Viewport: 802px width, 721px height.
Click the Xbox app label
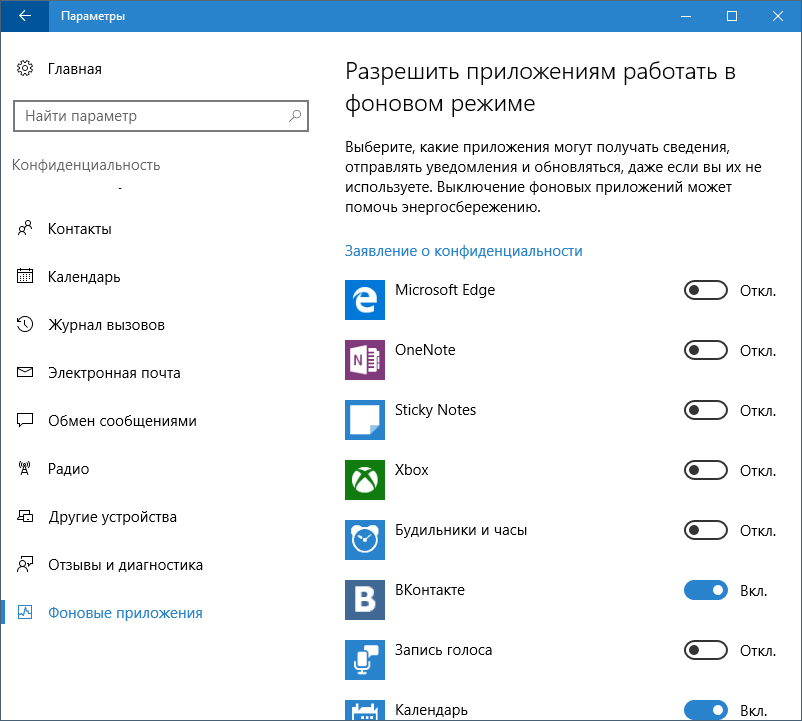tap(412, 470)
